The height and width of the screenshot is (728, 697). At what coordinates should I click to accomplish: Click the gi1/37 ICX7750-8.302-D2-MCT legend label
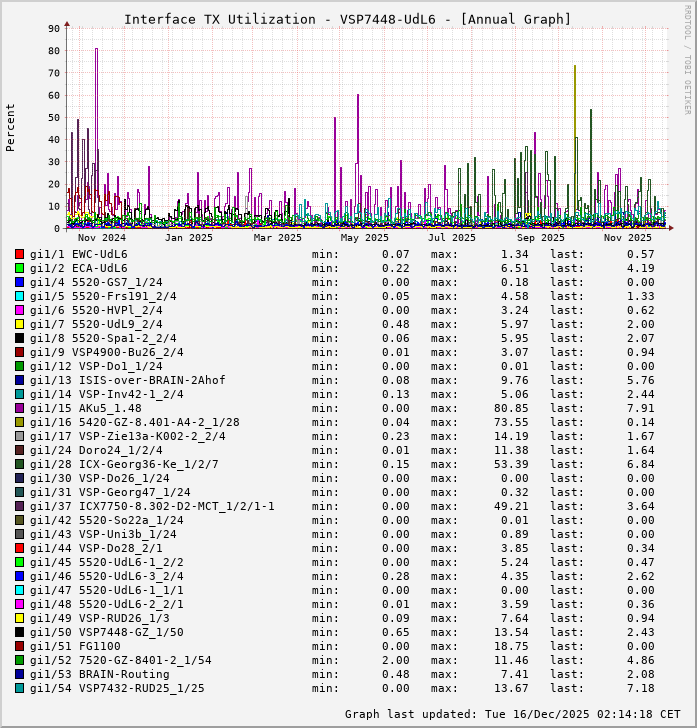[152, 506]
